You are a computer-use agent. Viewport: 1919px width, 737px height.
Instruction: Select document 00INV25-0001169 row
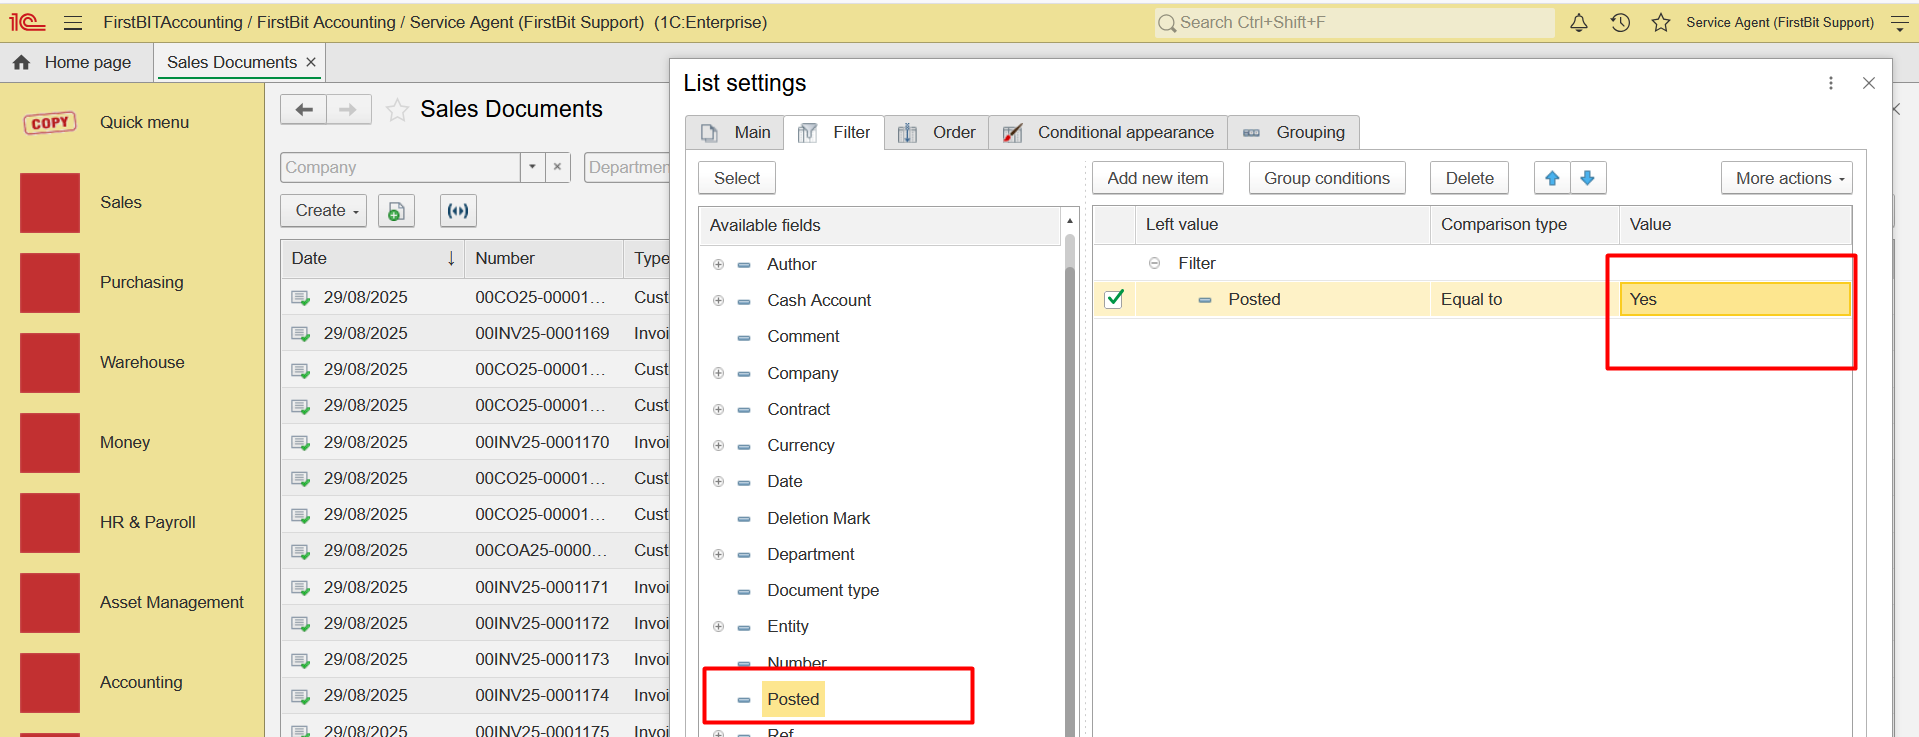click(475, 333)
